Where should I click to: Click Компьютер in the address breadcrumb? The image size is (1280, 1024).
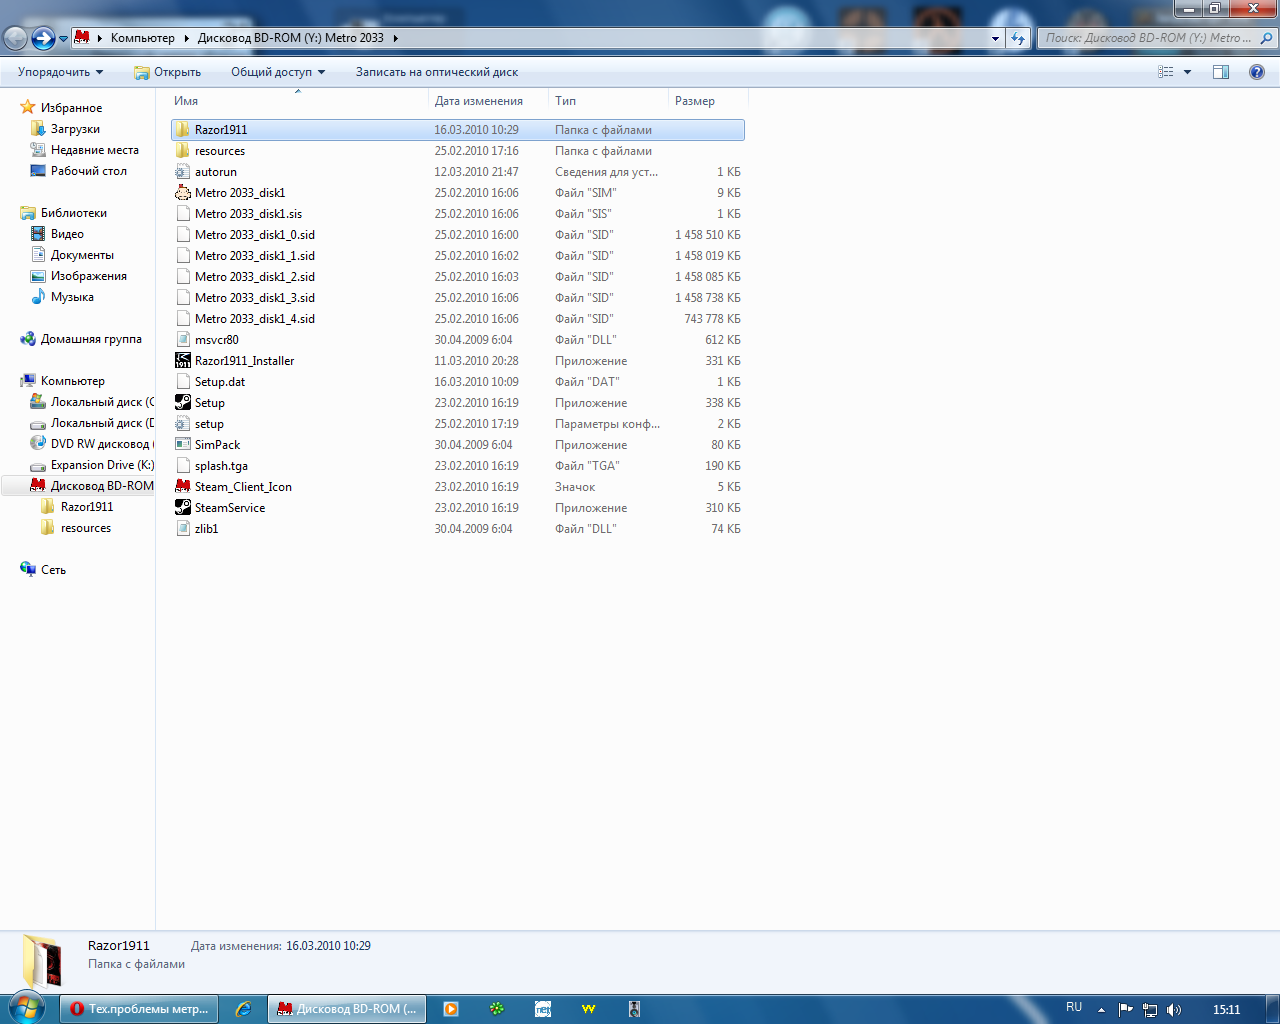click(142, 38)
